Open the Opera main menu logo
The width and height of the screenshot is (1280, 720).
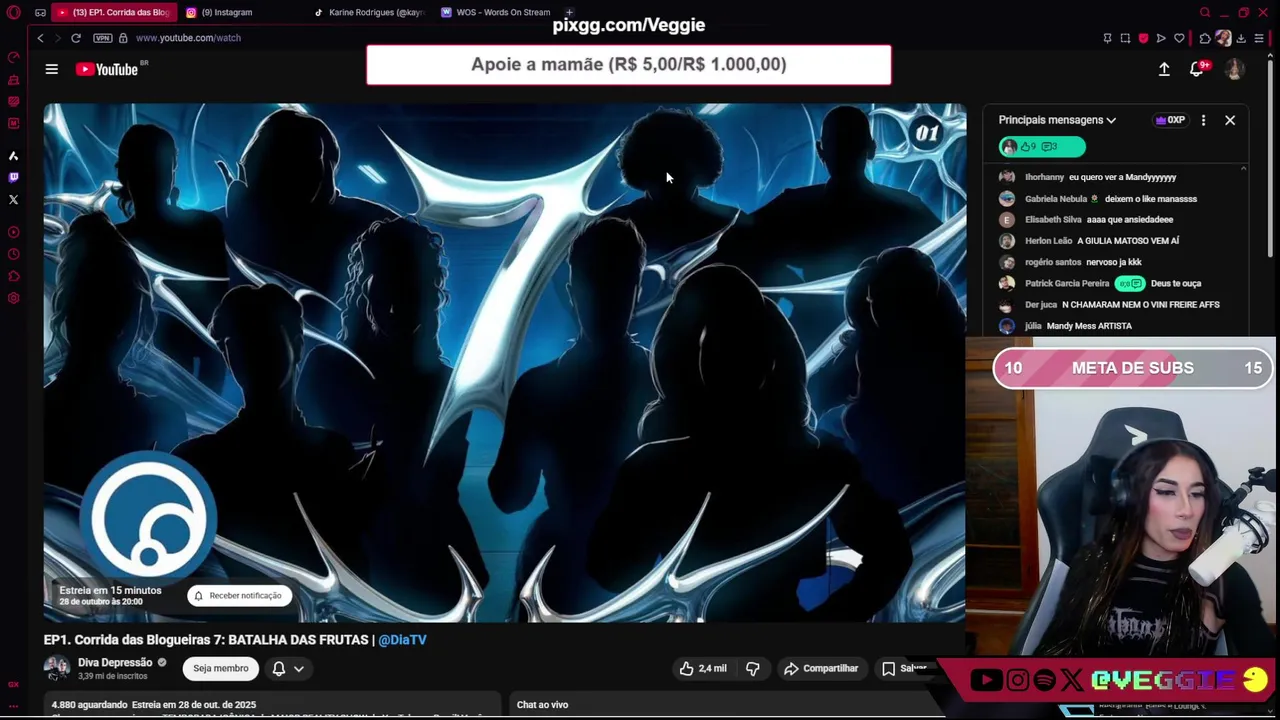point(13,12)
